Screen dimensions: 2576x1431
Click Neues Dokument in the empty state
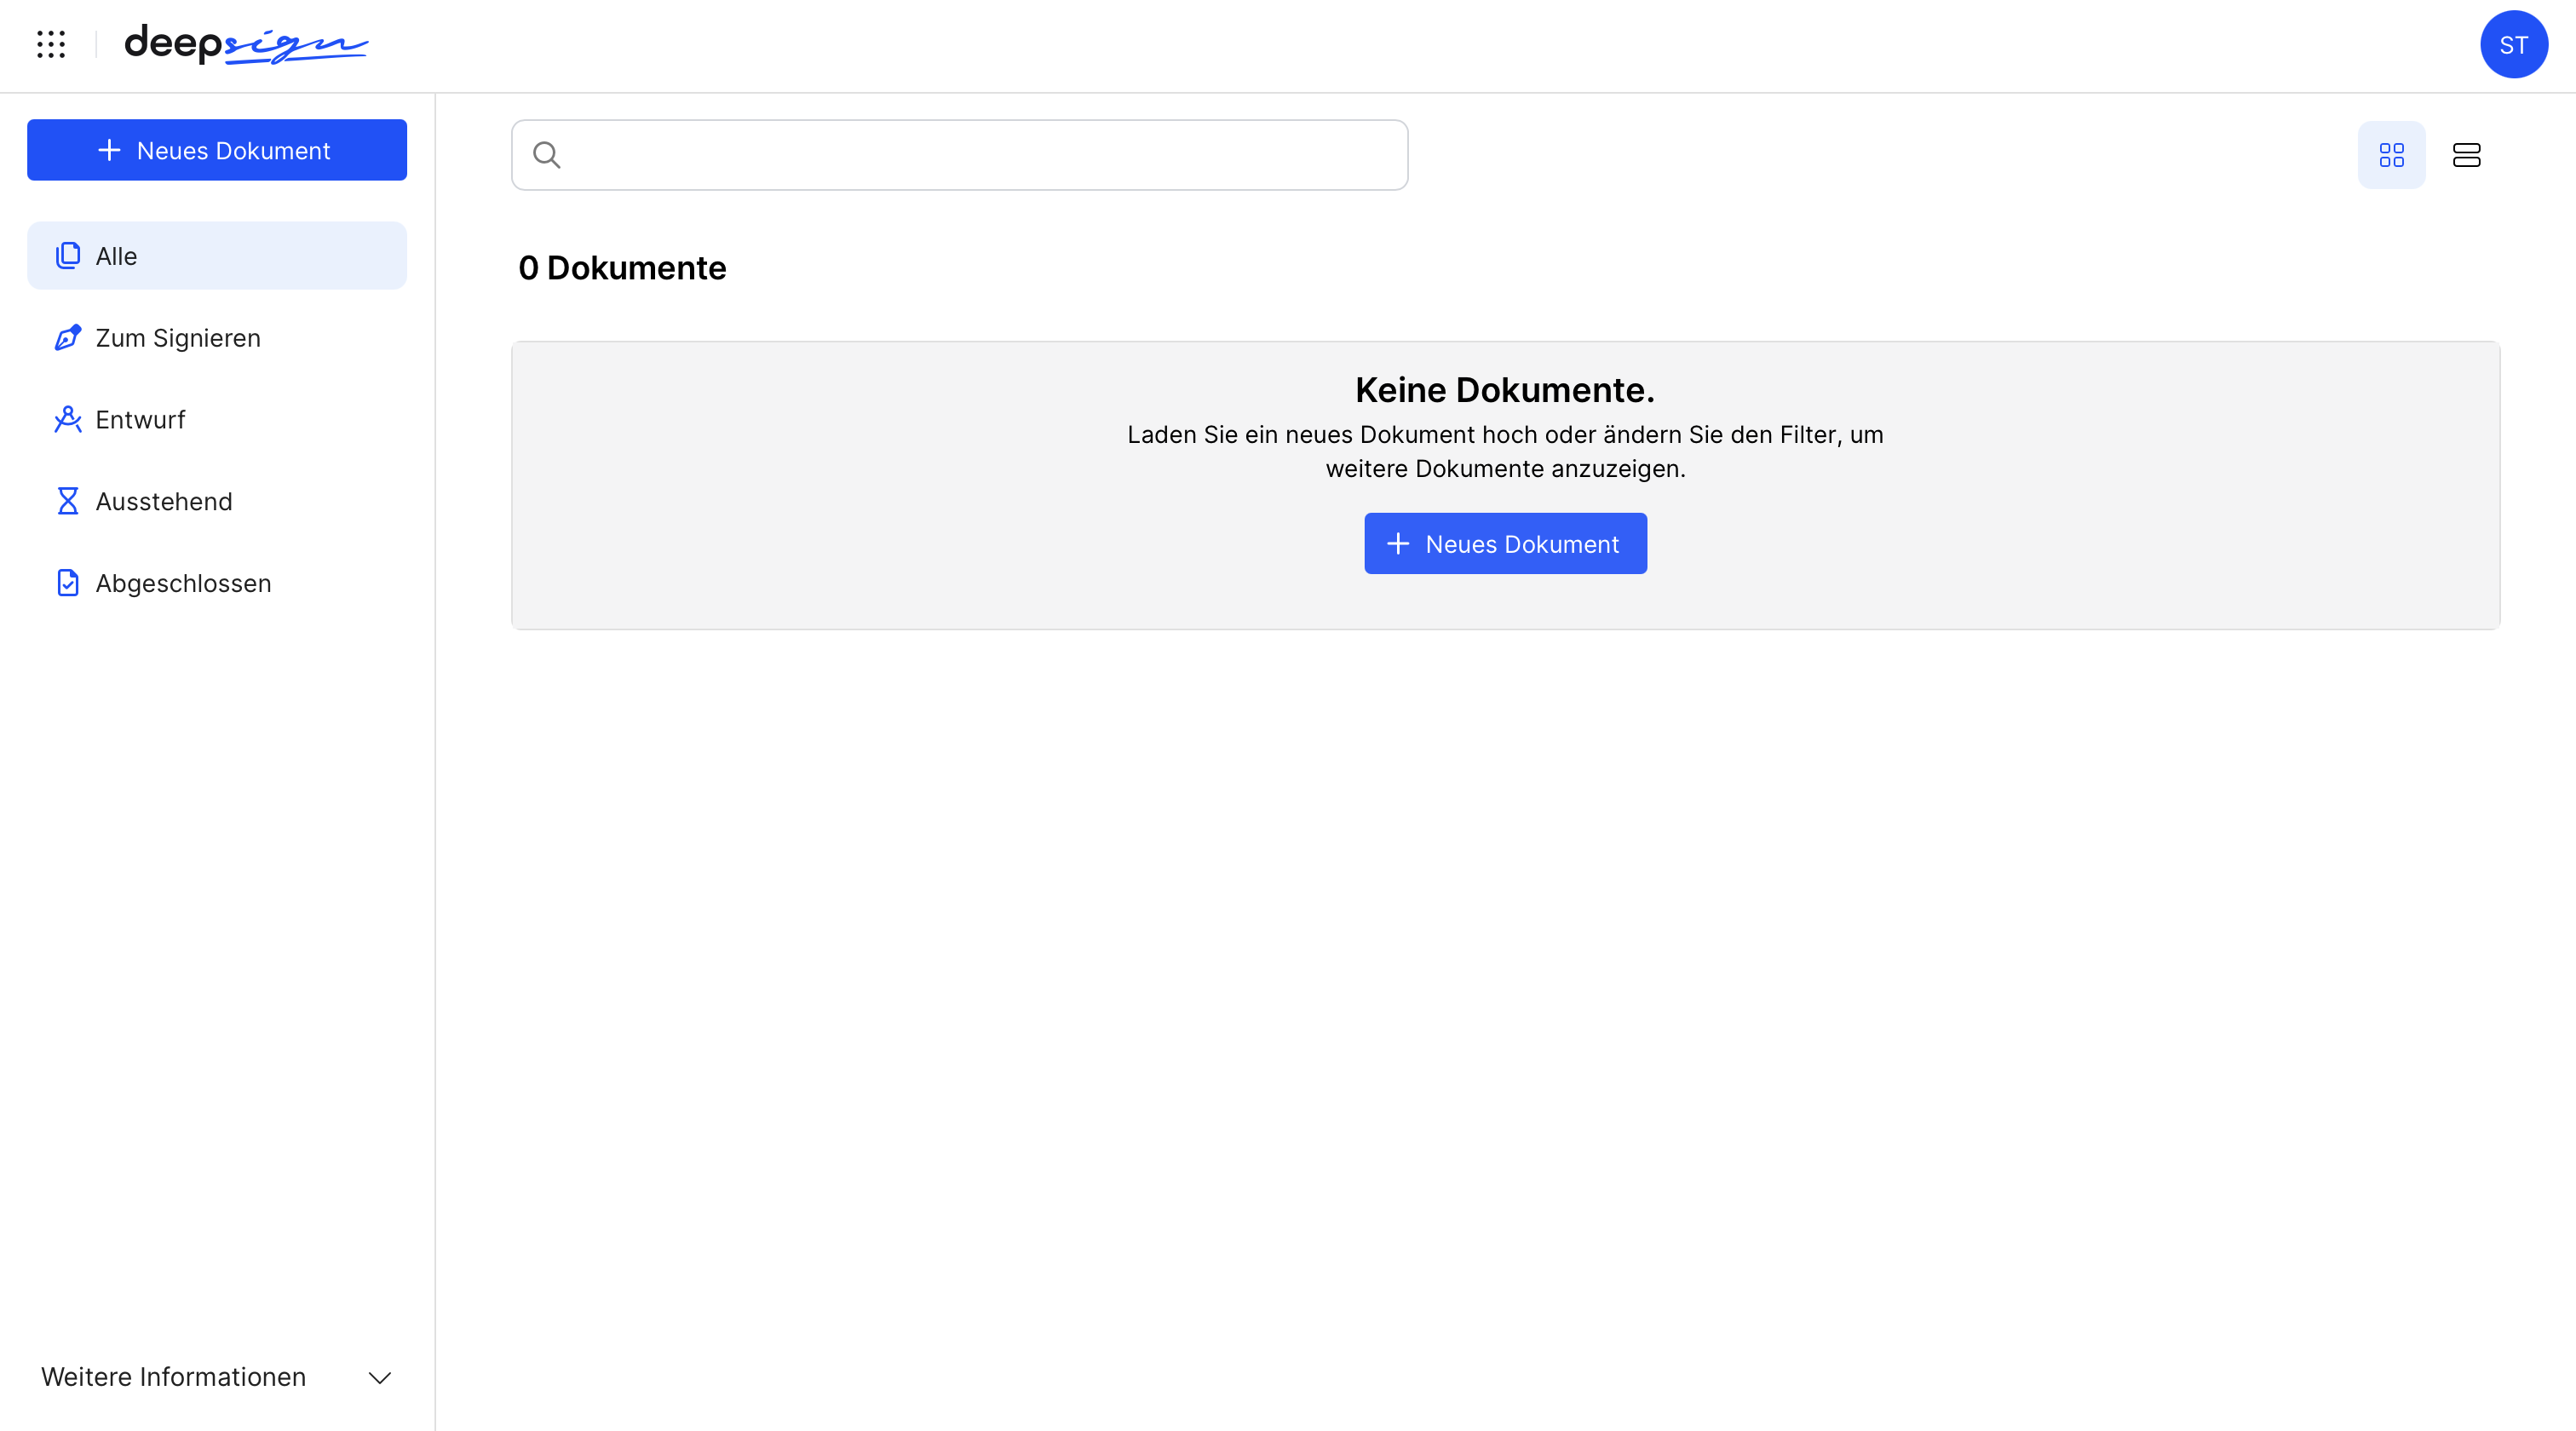tap(1504, 543)
